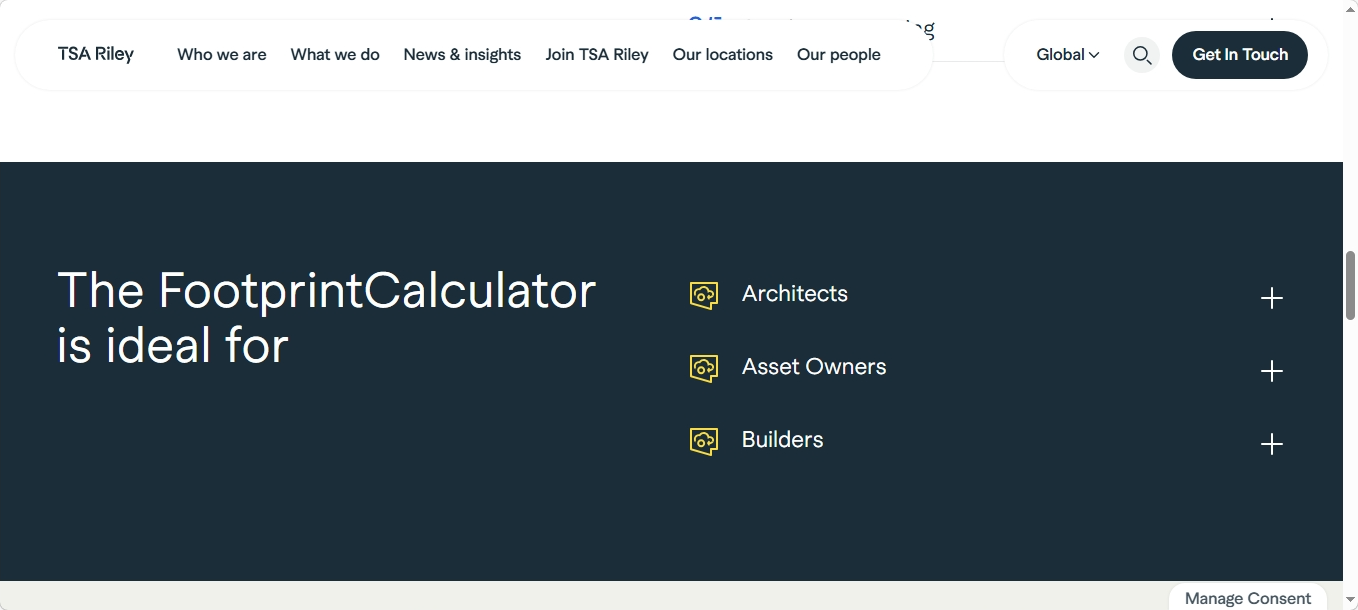The height and width of the screenshot is (610, 1358).
Task: Open the Join TSA Riley menu
Action: 597,55
